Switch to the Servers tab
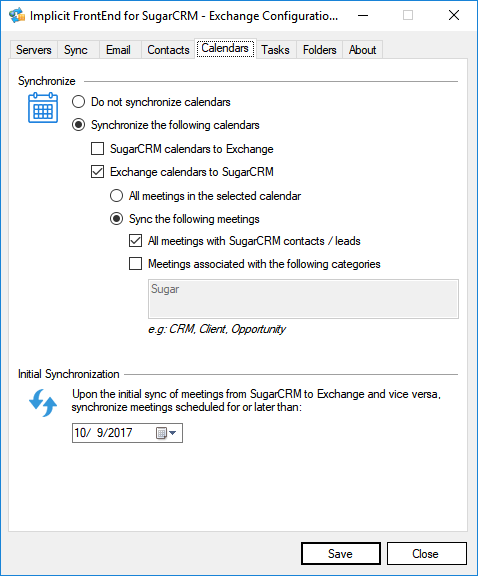 click(33, 50)
